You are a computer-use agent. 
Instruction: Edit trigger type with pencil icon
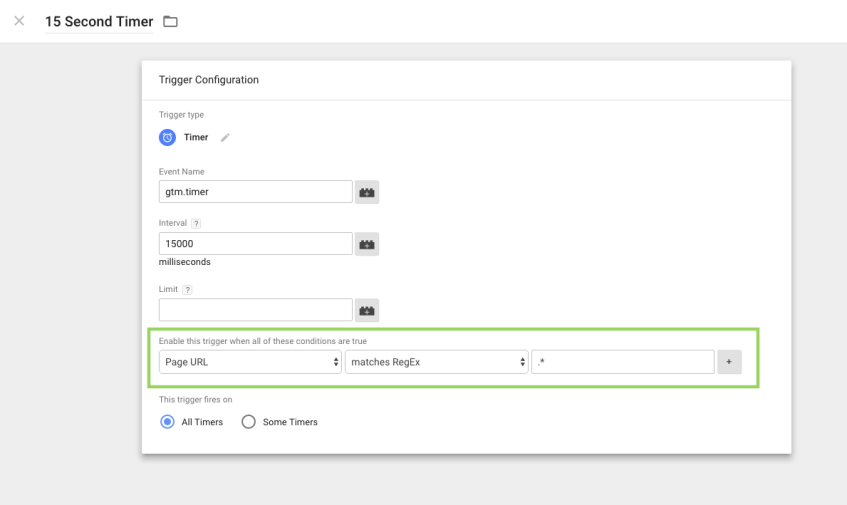(225, 138)
